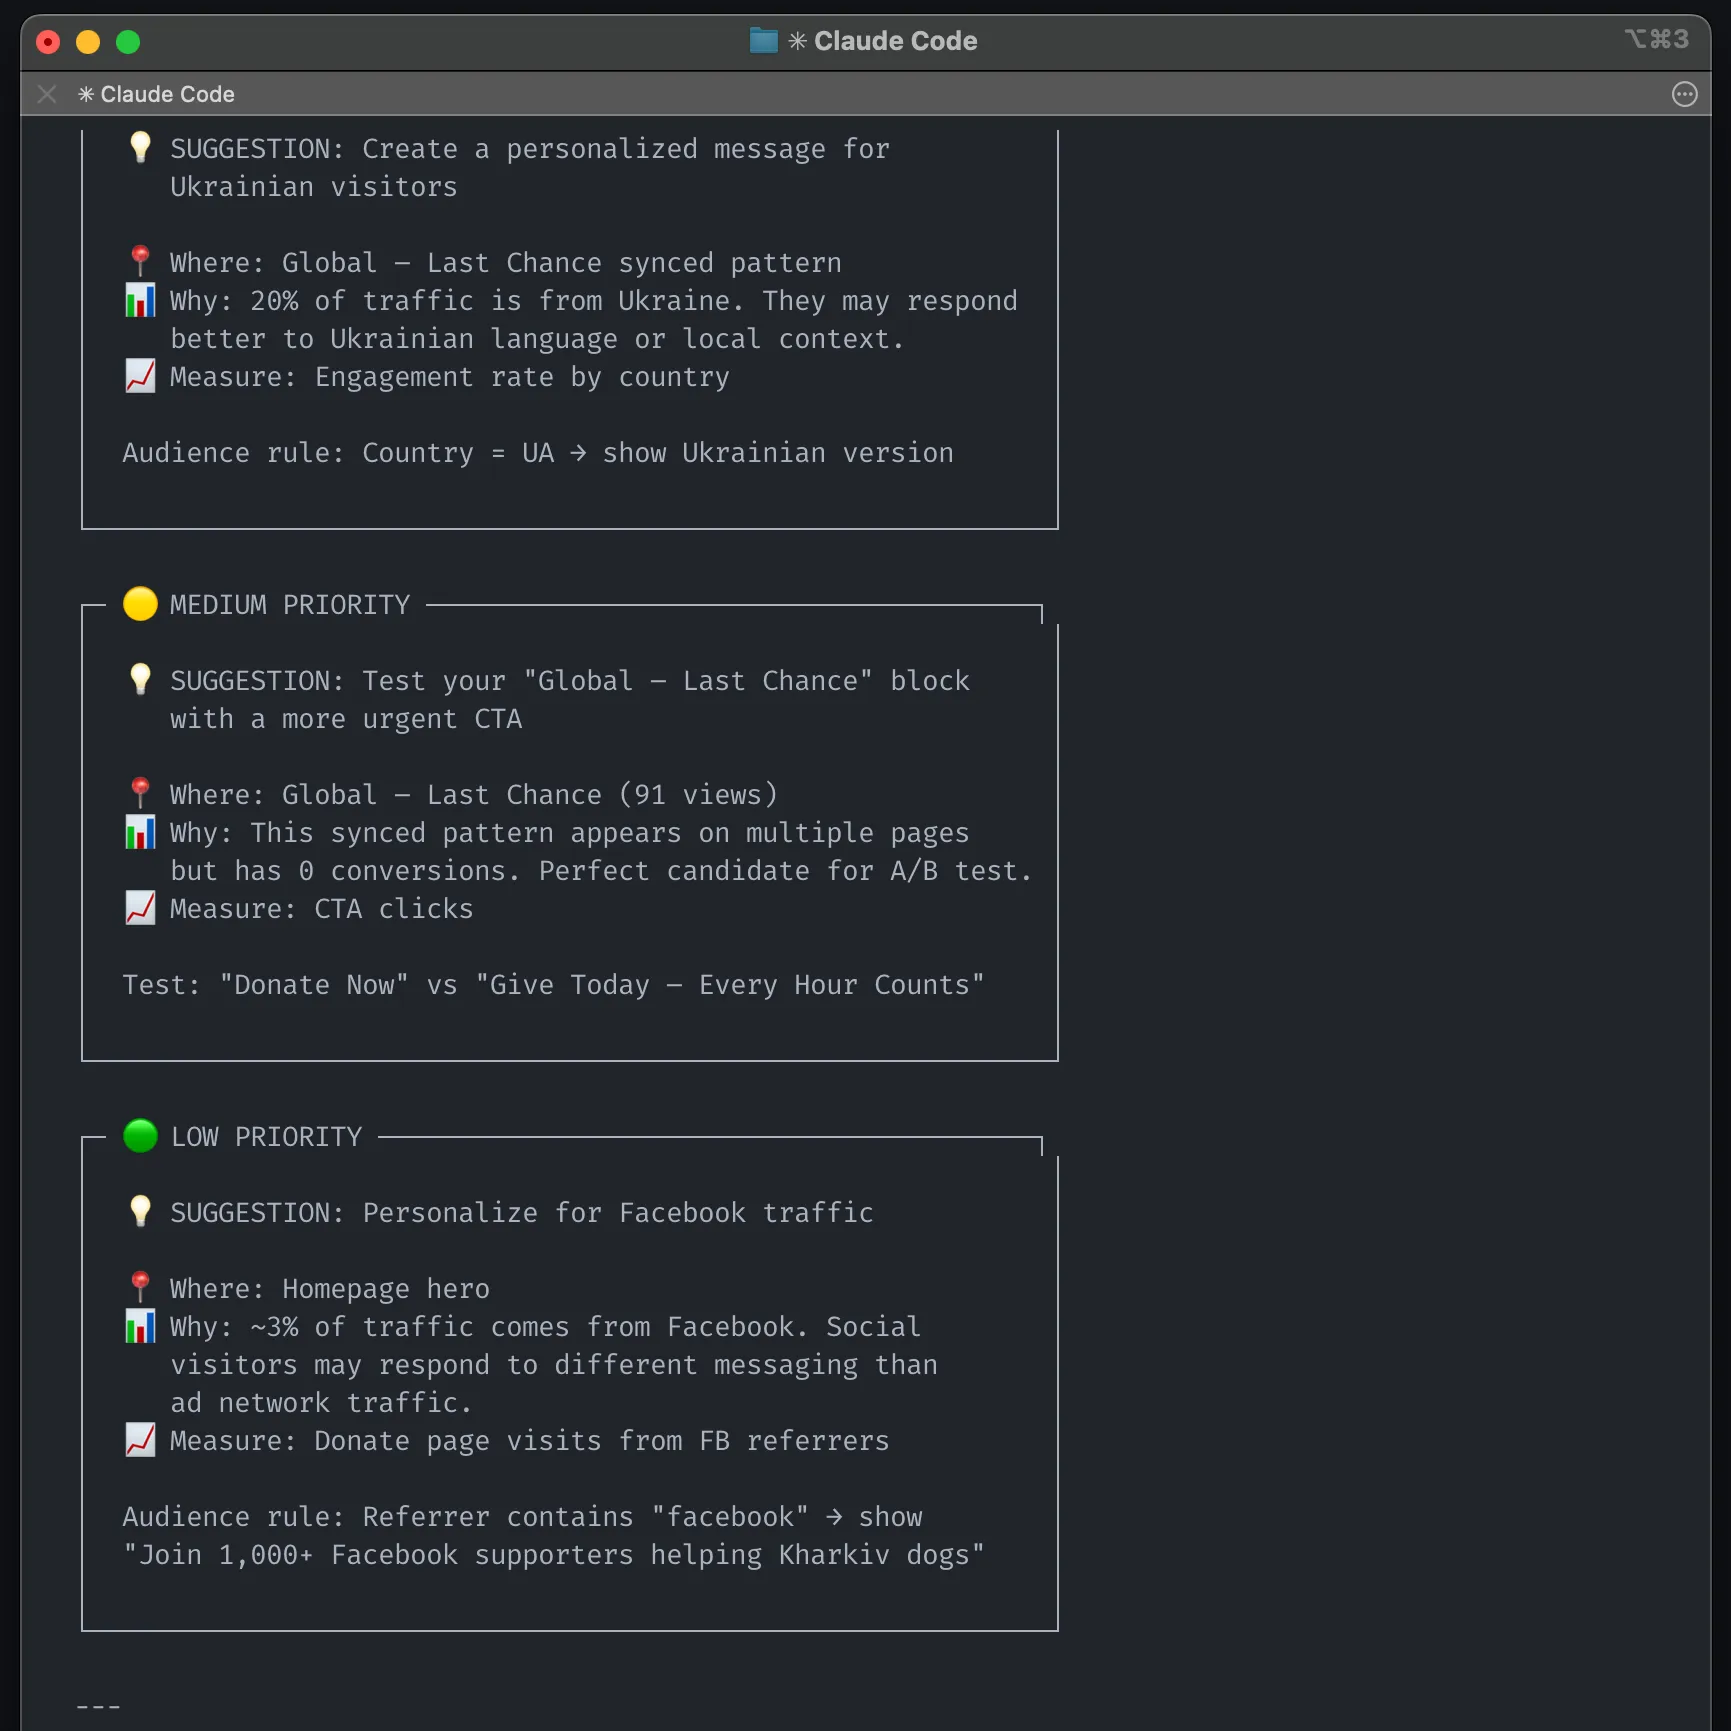Image resolution: width=1731 pixels, height=1731 pixels.
Task: Click the window title 'Claude Code'
Action: click(895, 41)
